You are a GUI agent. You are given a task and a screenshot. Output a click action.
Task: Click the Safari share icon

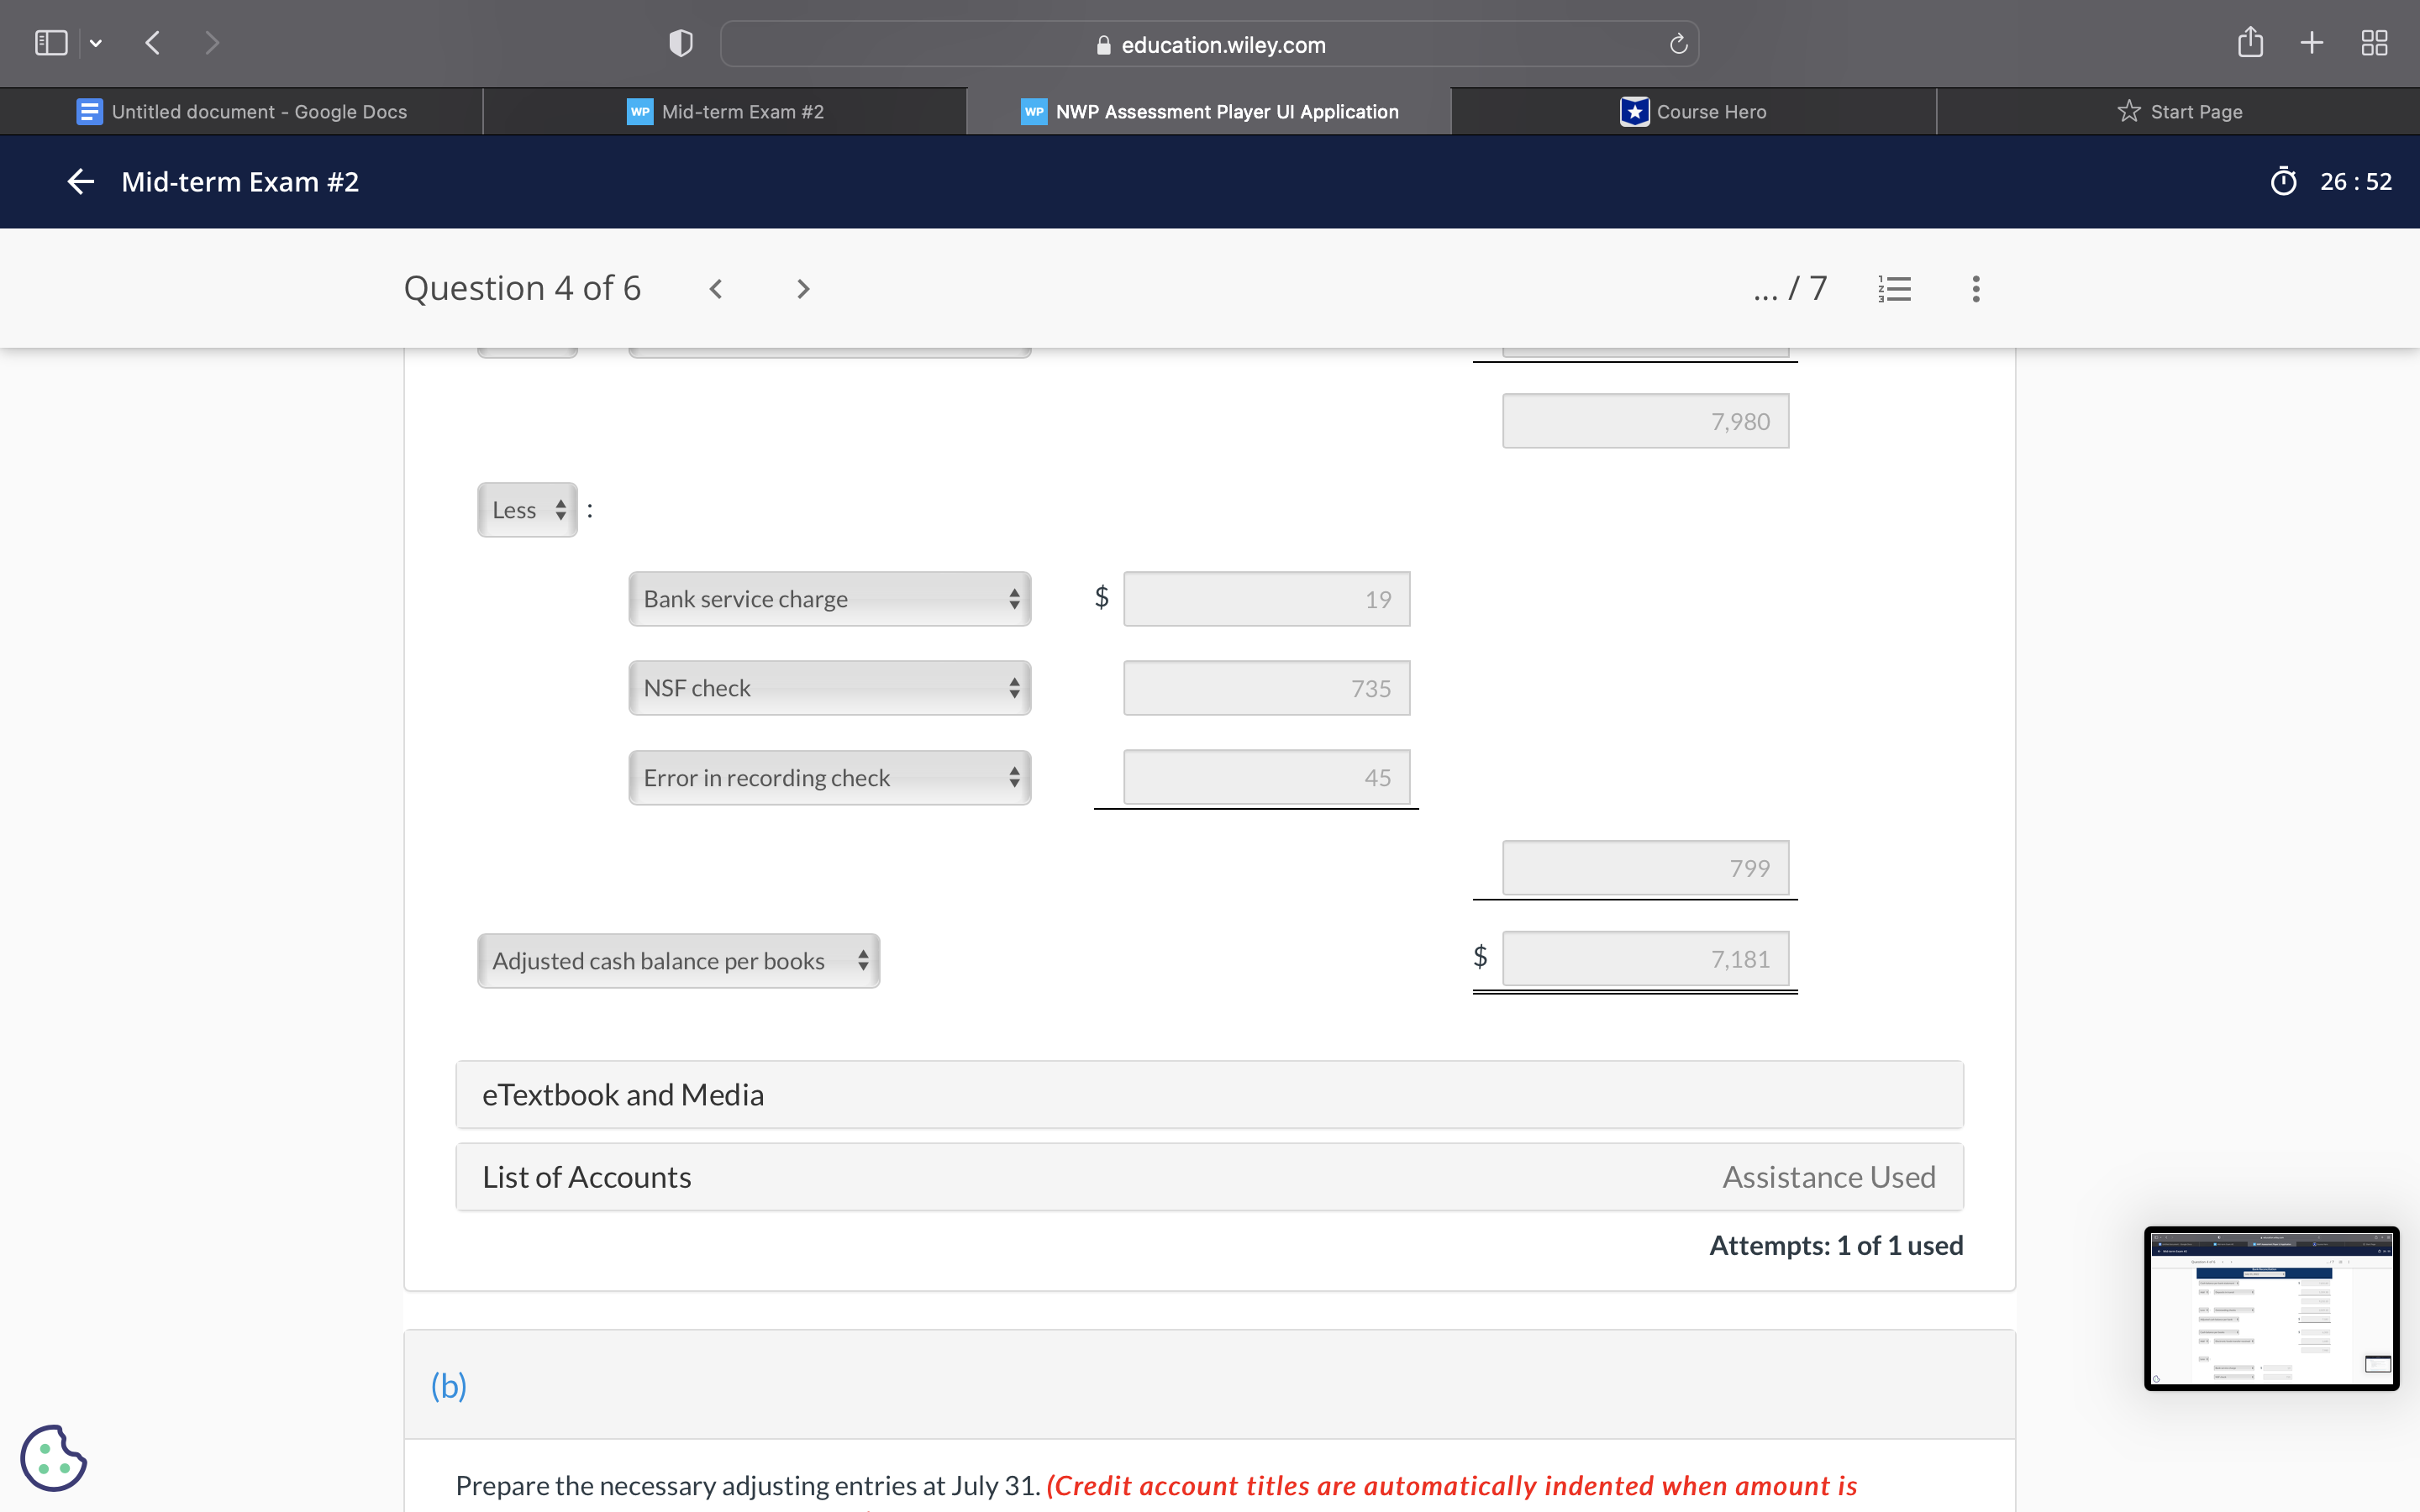[2250, 43]
